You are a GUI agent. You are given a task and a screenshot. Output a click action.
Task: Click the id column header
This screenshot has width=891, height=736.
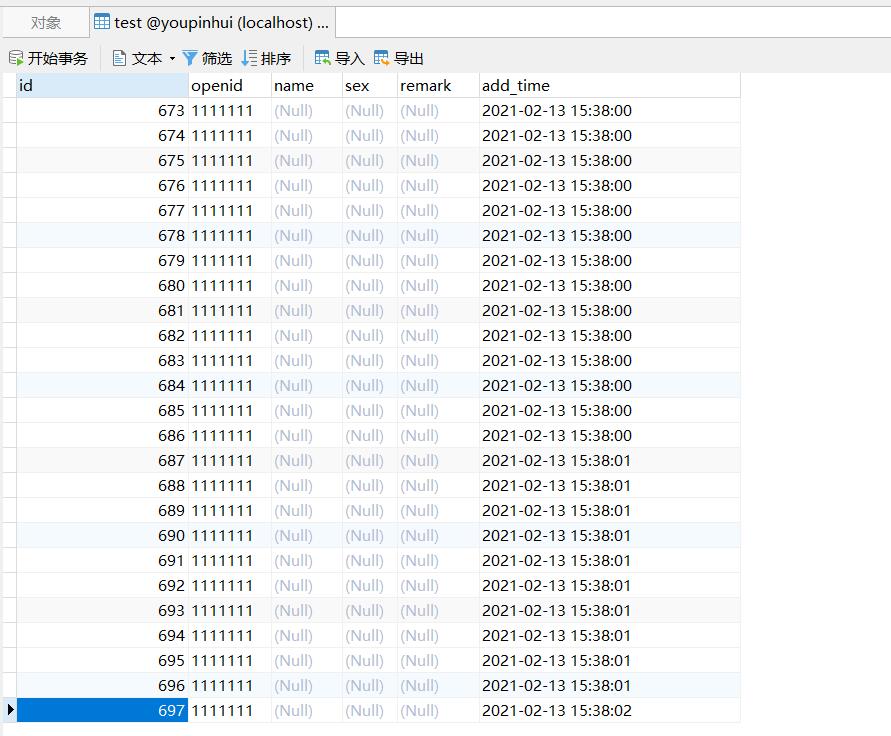pyautogui.click(x=102, y=85)
